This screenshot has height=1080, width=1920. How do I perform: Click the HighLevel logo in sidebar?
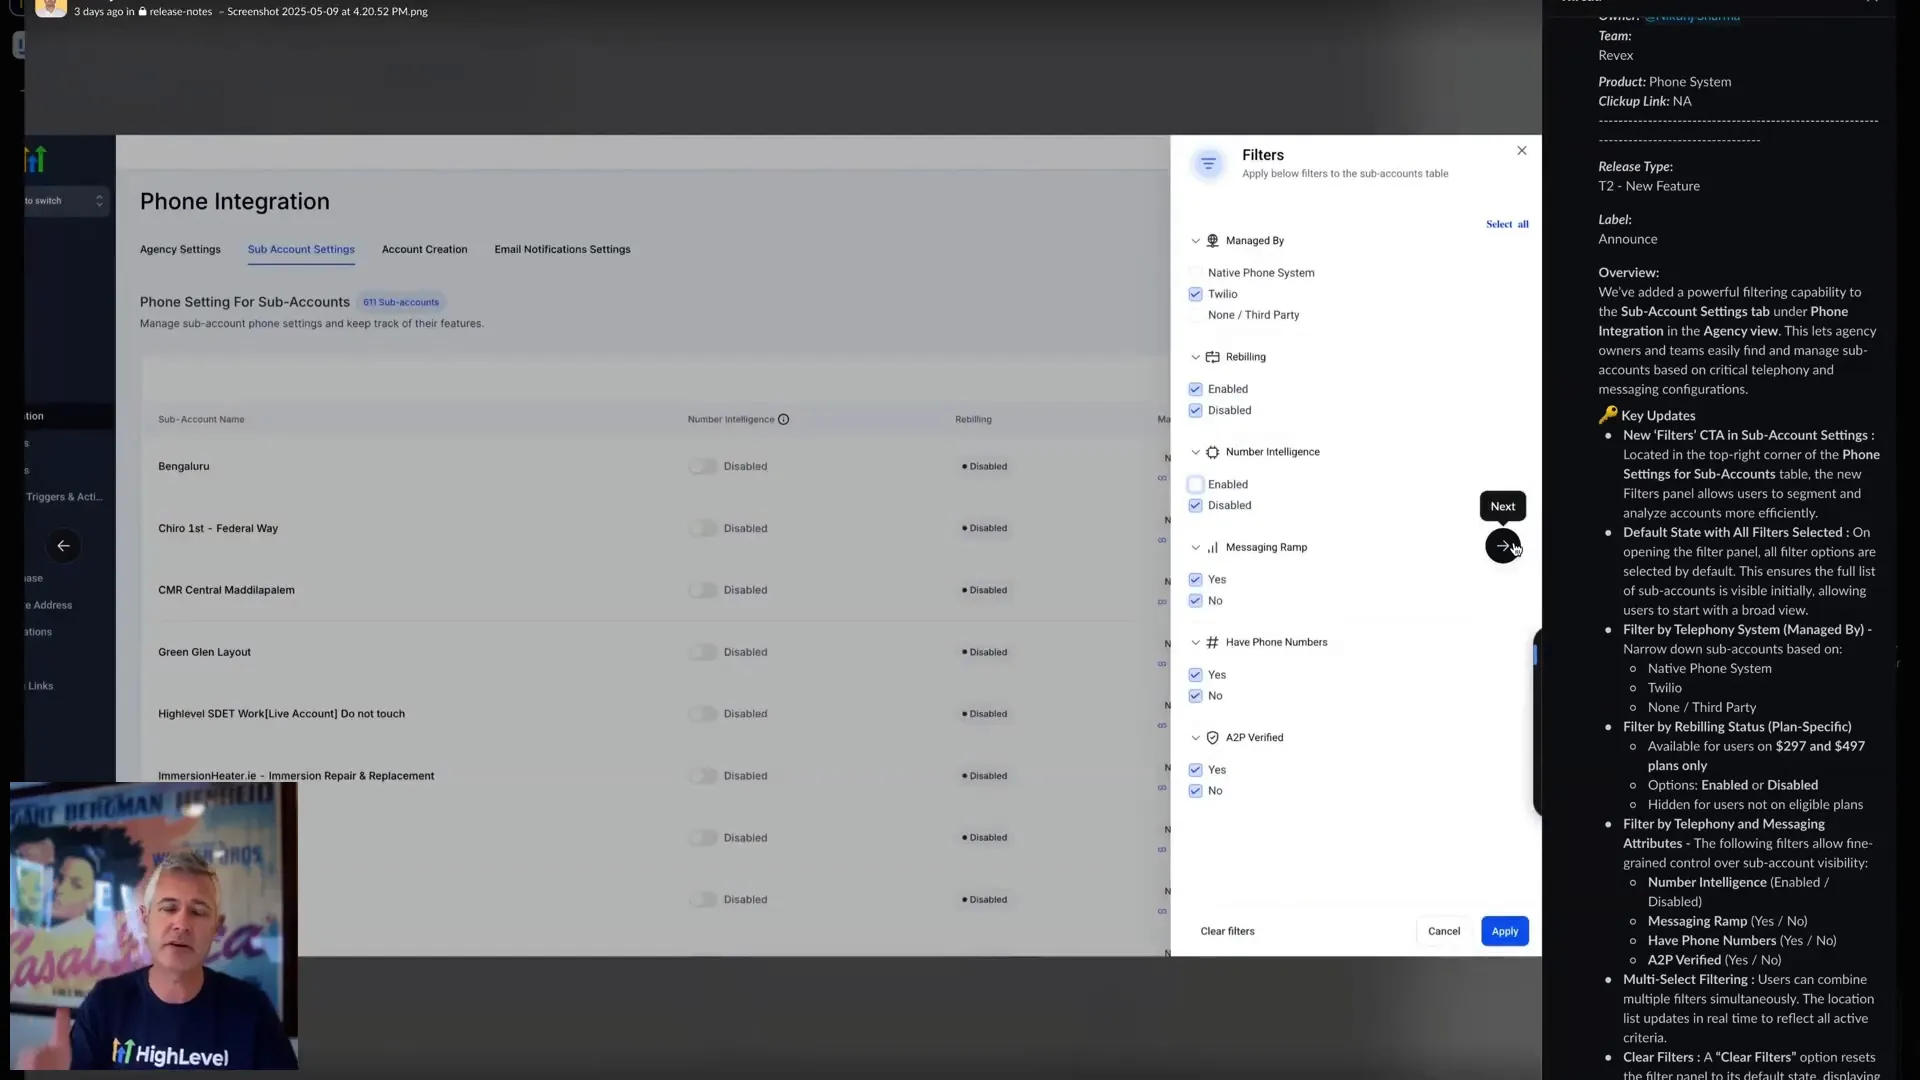[36, 159]
